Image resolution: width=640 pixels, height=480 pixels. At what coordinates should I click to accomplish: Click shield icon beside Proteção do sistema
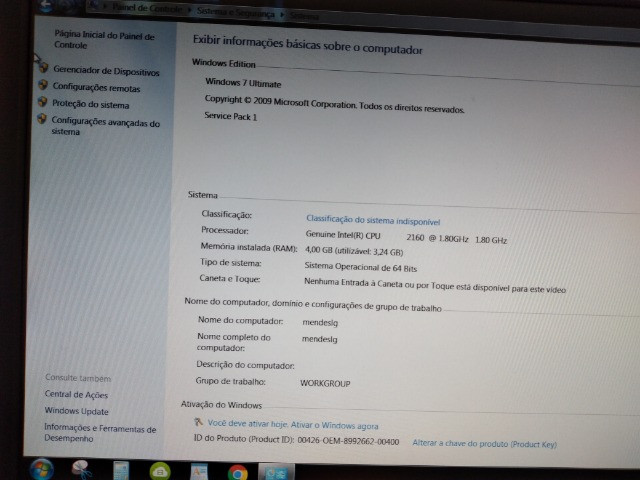click(x=42, y=102)
